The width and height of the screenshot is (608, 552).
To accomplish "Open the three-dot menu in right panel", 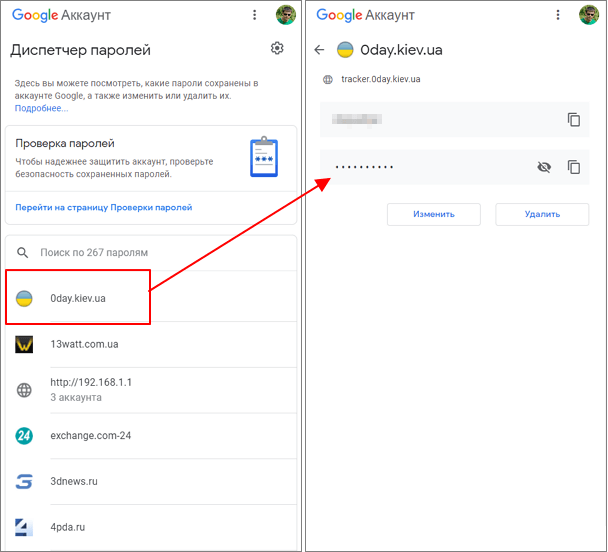I will tap(558, 15).
